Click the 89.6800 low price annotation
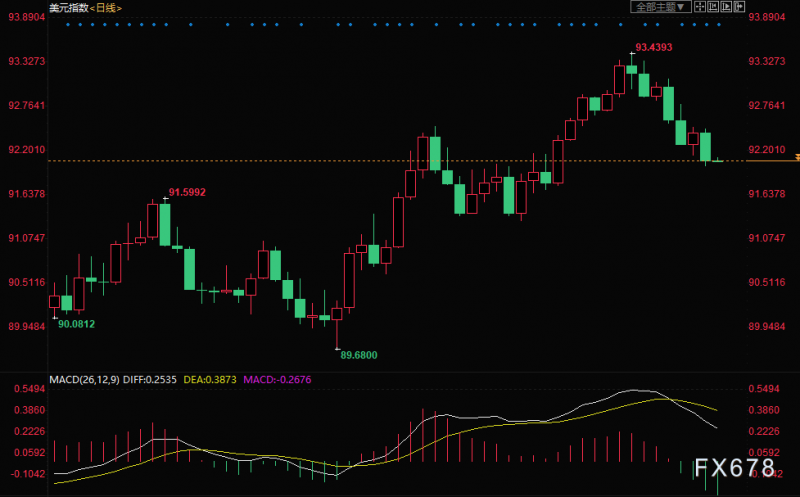Screen dimensions: 800x497 click(x=359, y=355)
